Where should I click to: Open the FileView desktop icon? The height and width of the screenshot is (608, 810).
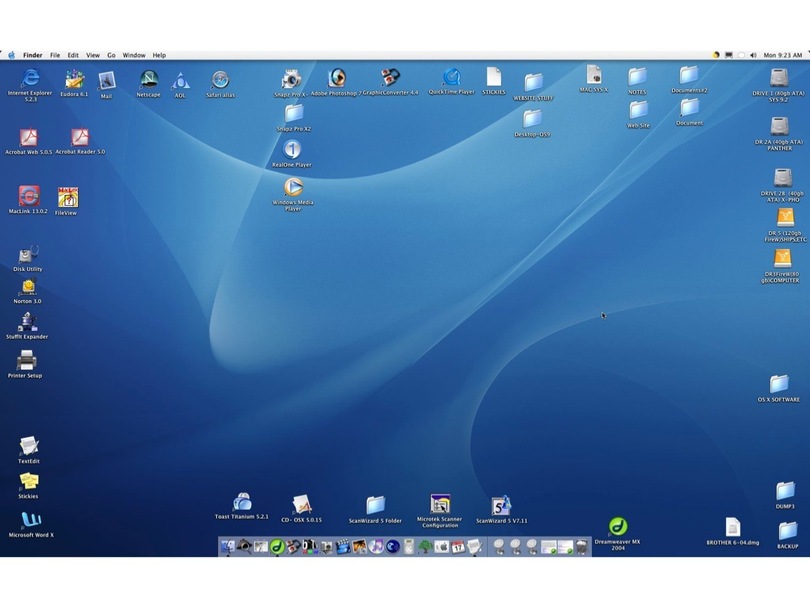click(67, 197)
